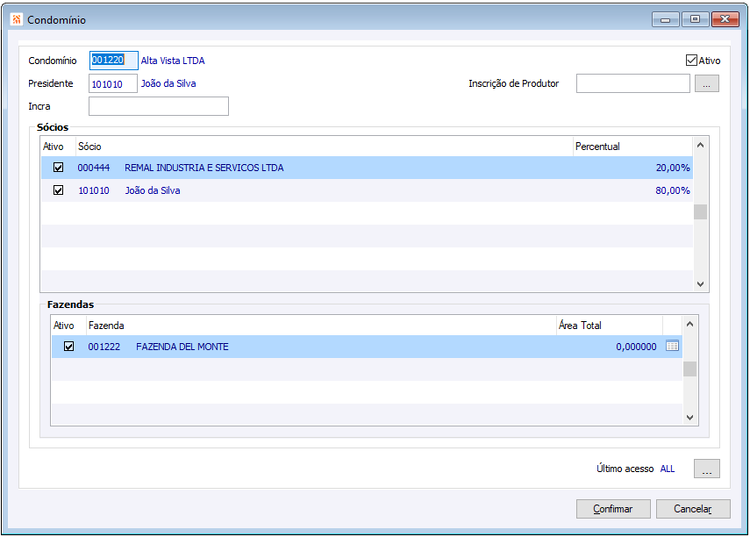Toggle the Ativo checkbox at top right
Viewport: 750px width, 537px height.
point(691,60)
